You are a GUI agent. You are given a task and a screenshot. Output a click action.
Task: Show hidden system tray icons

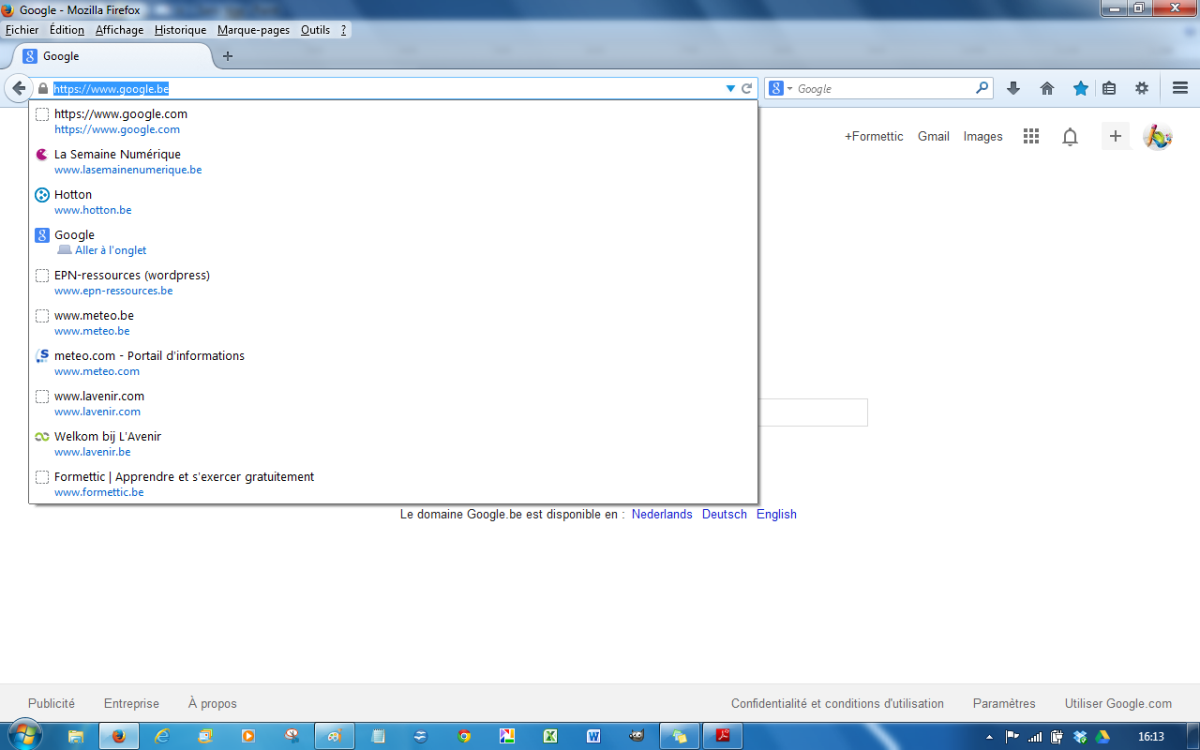[990, 737]
